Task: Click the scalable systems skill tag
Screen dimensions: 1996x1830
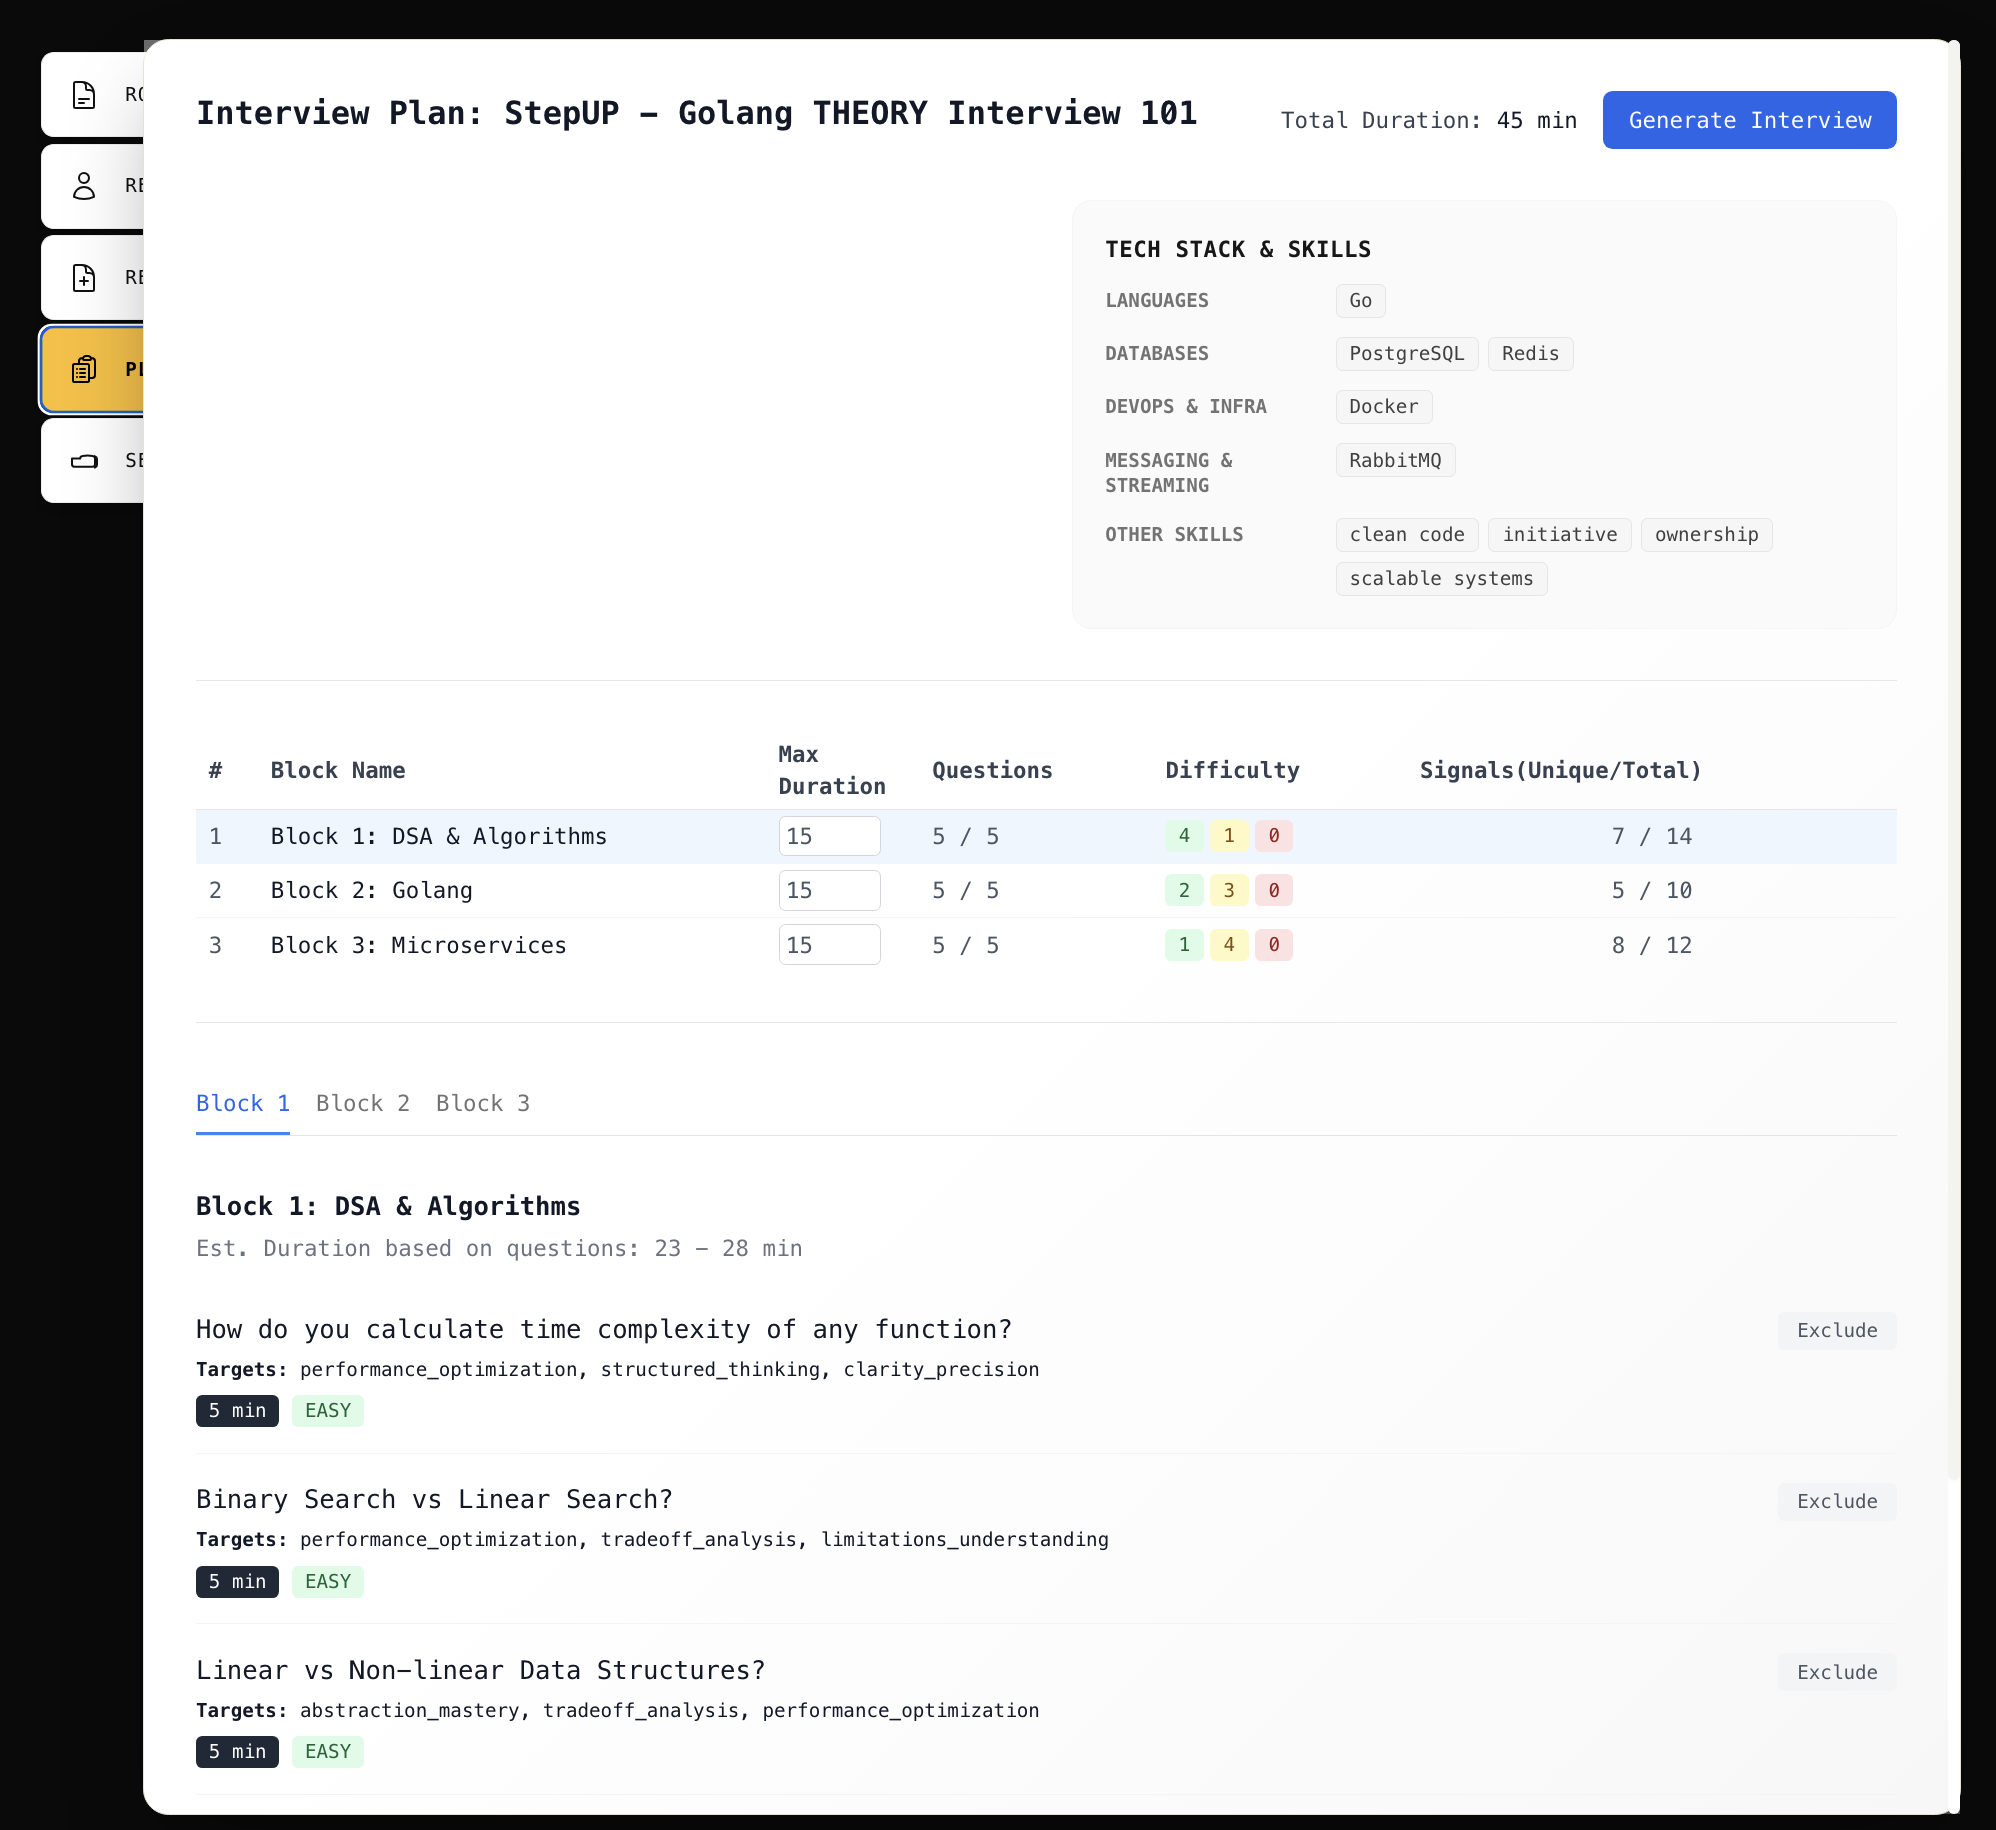Action: pos(1441,578)
